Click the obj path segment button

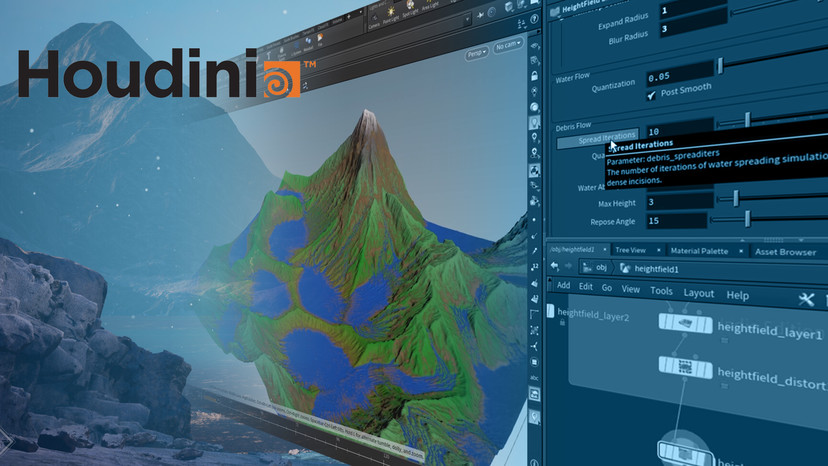(x=595, y=267)
